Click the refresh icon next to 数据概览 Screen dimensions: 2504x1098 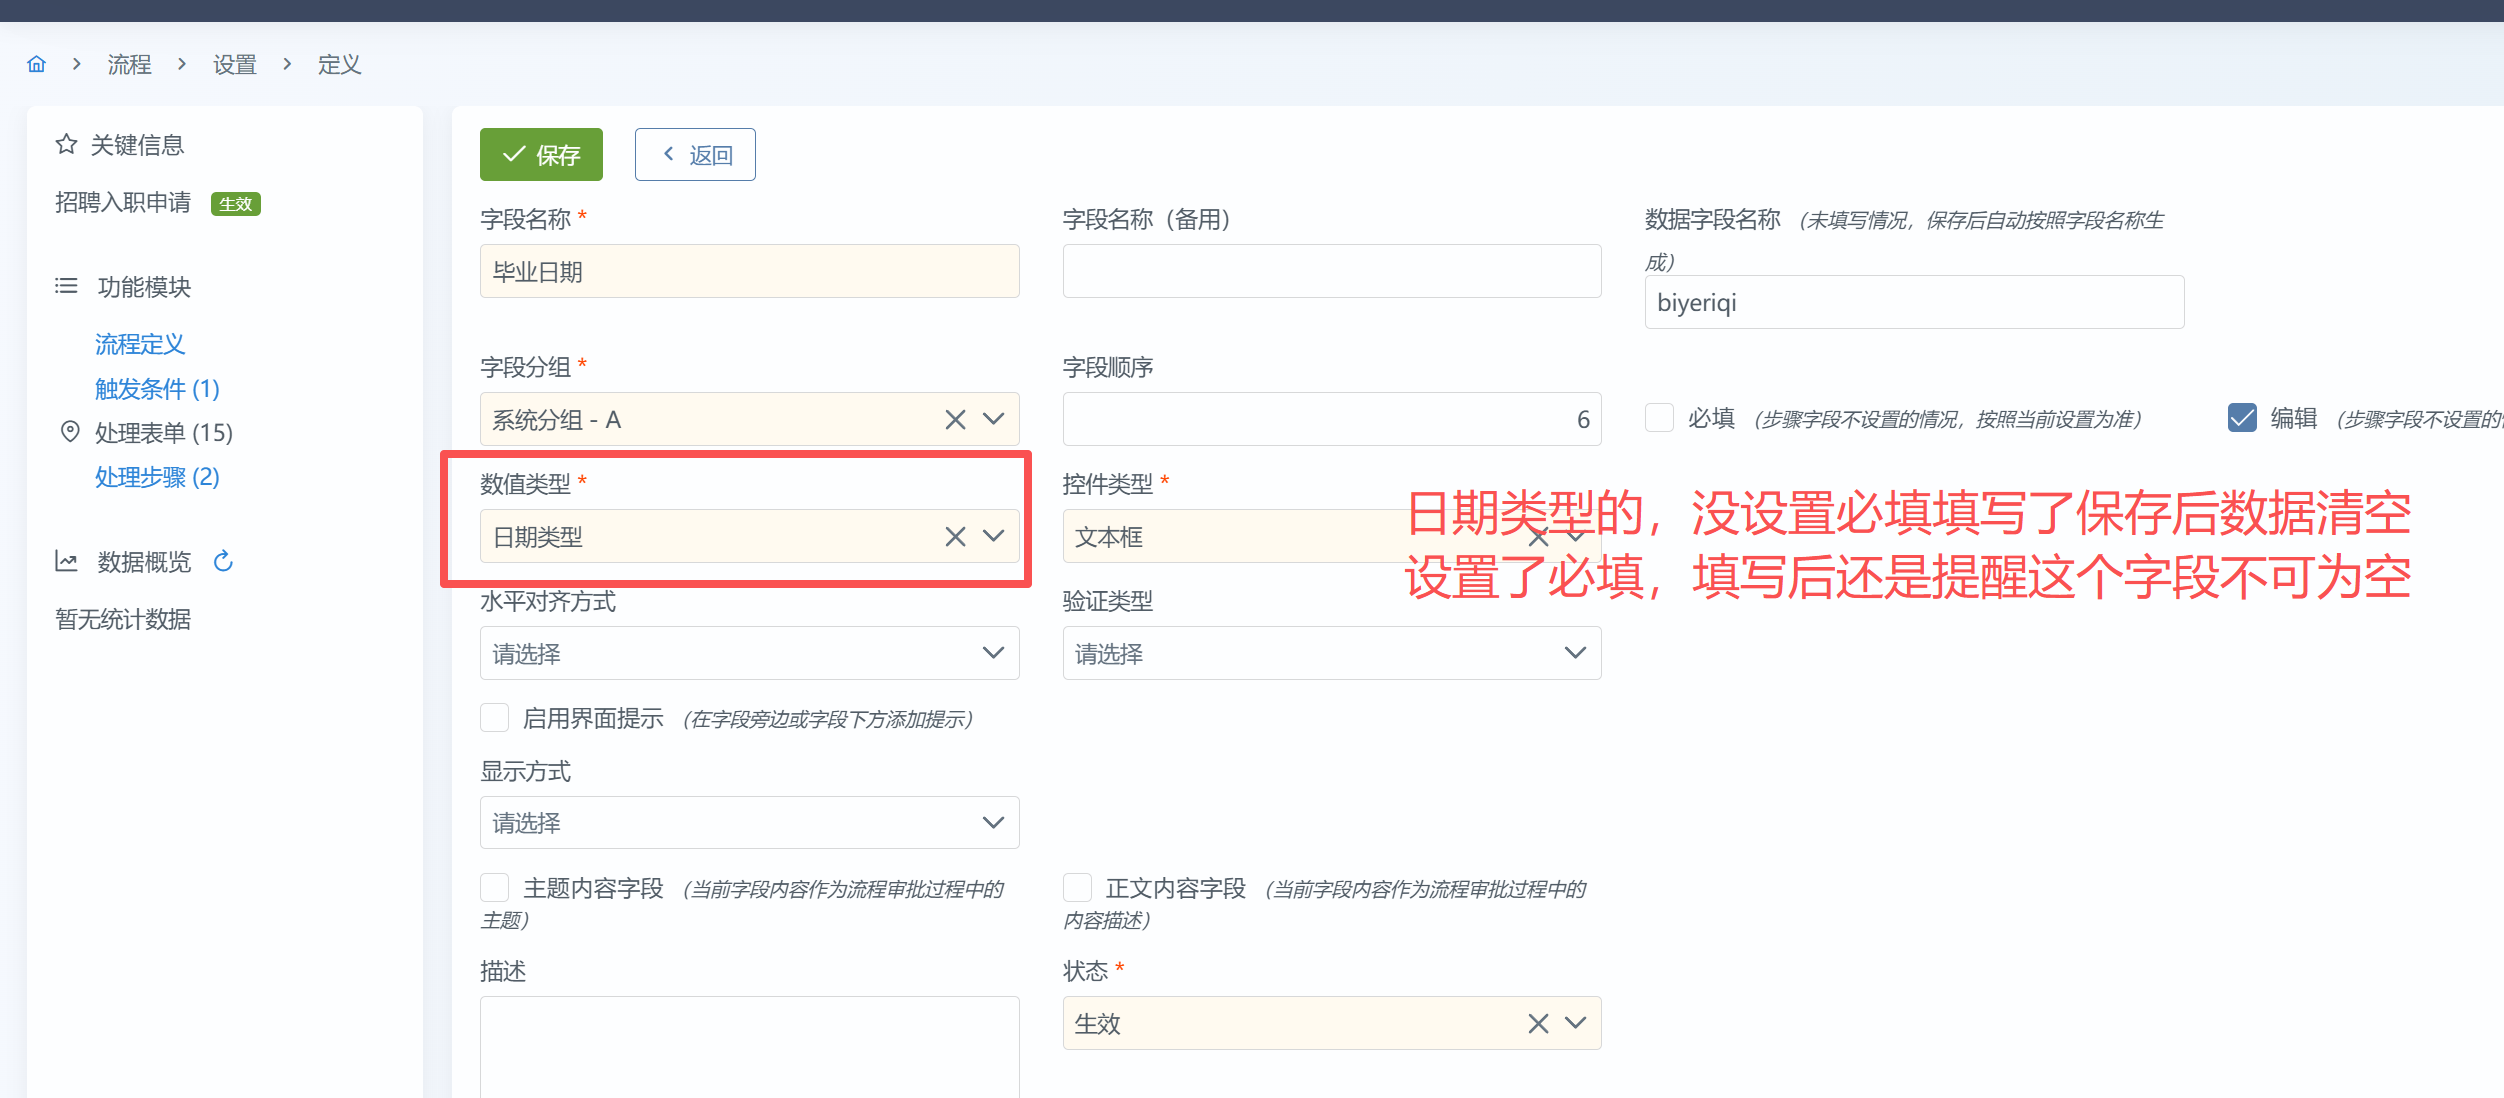(223, 561)
